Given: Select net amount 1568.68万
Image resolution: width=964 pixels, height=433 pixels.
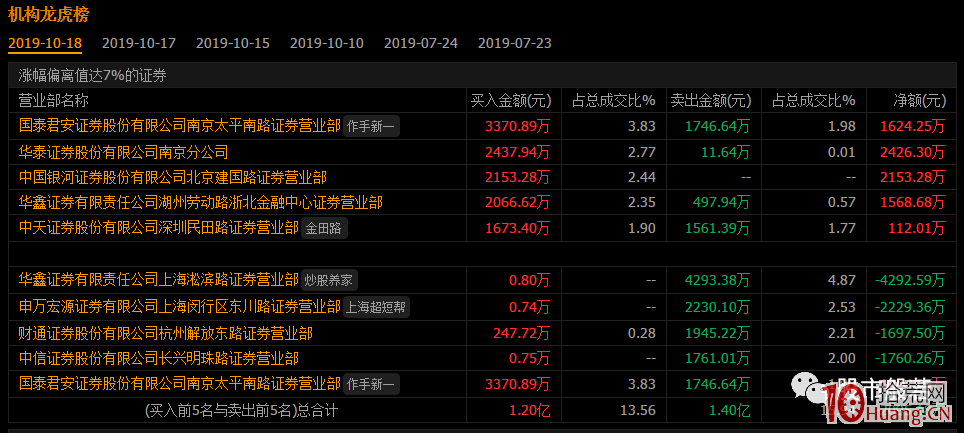Looking at the screenshot, I should [x=912, y=202].
